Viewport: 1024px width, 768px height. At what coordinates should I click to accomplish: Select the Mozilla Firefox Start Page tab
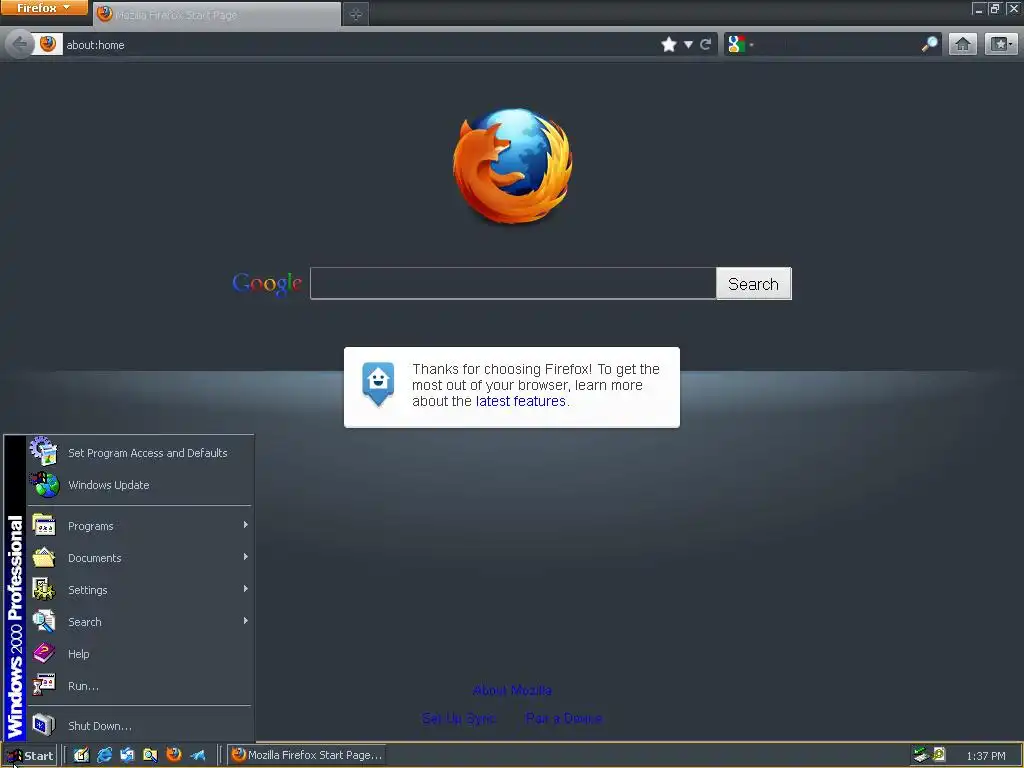point(217,14)
